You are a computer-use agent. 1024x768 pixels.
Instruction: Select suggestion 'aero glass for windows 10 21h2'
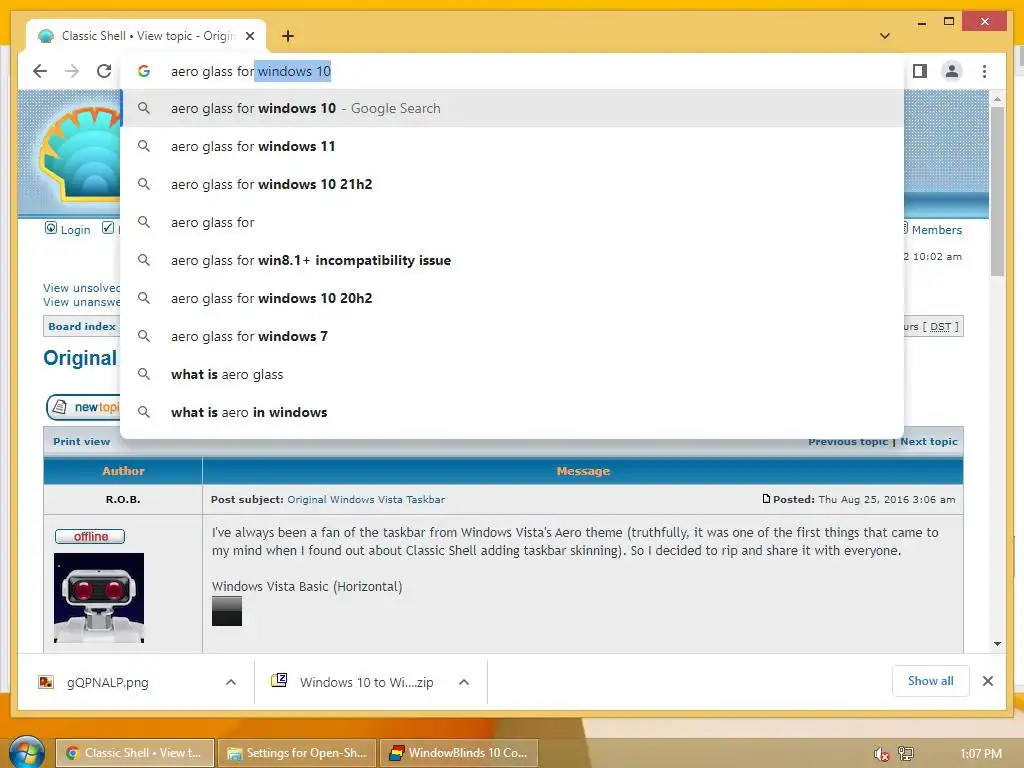click(x=512, y=184)
